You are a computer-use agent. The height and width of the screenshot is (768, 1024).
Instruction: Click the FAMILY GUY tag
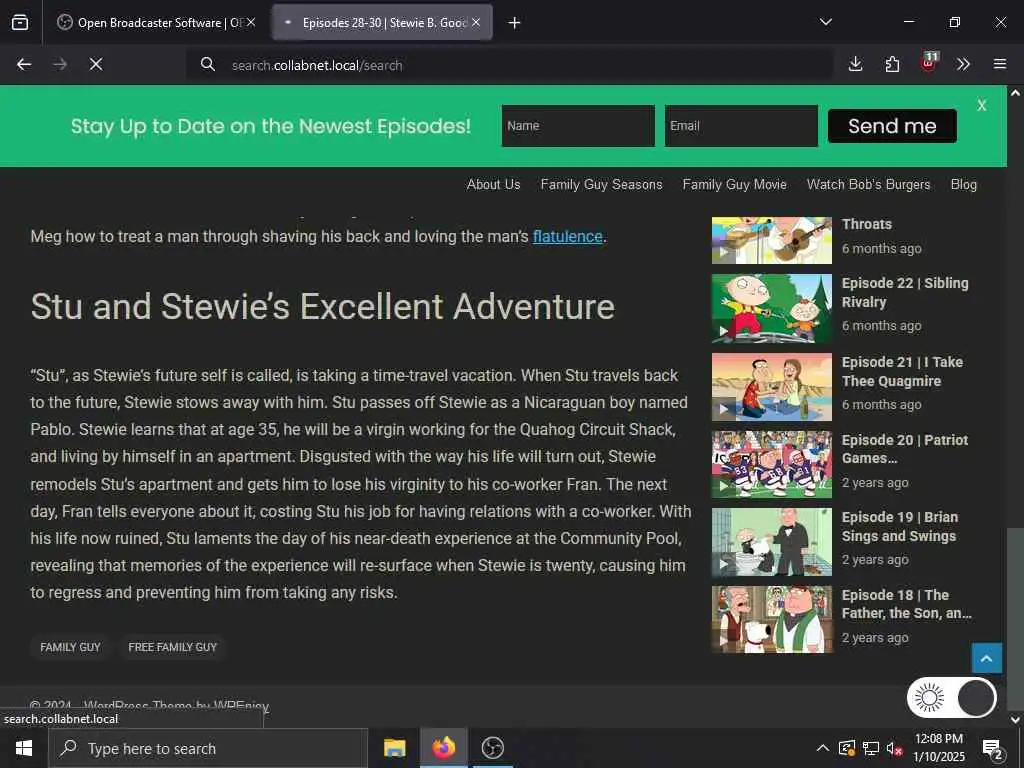coord(71,647)
